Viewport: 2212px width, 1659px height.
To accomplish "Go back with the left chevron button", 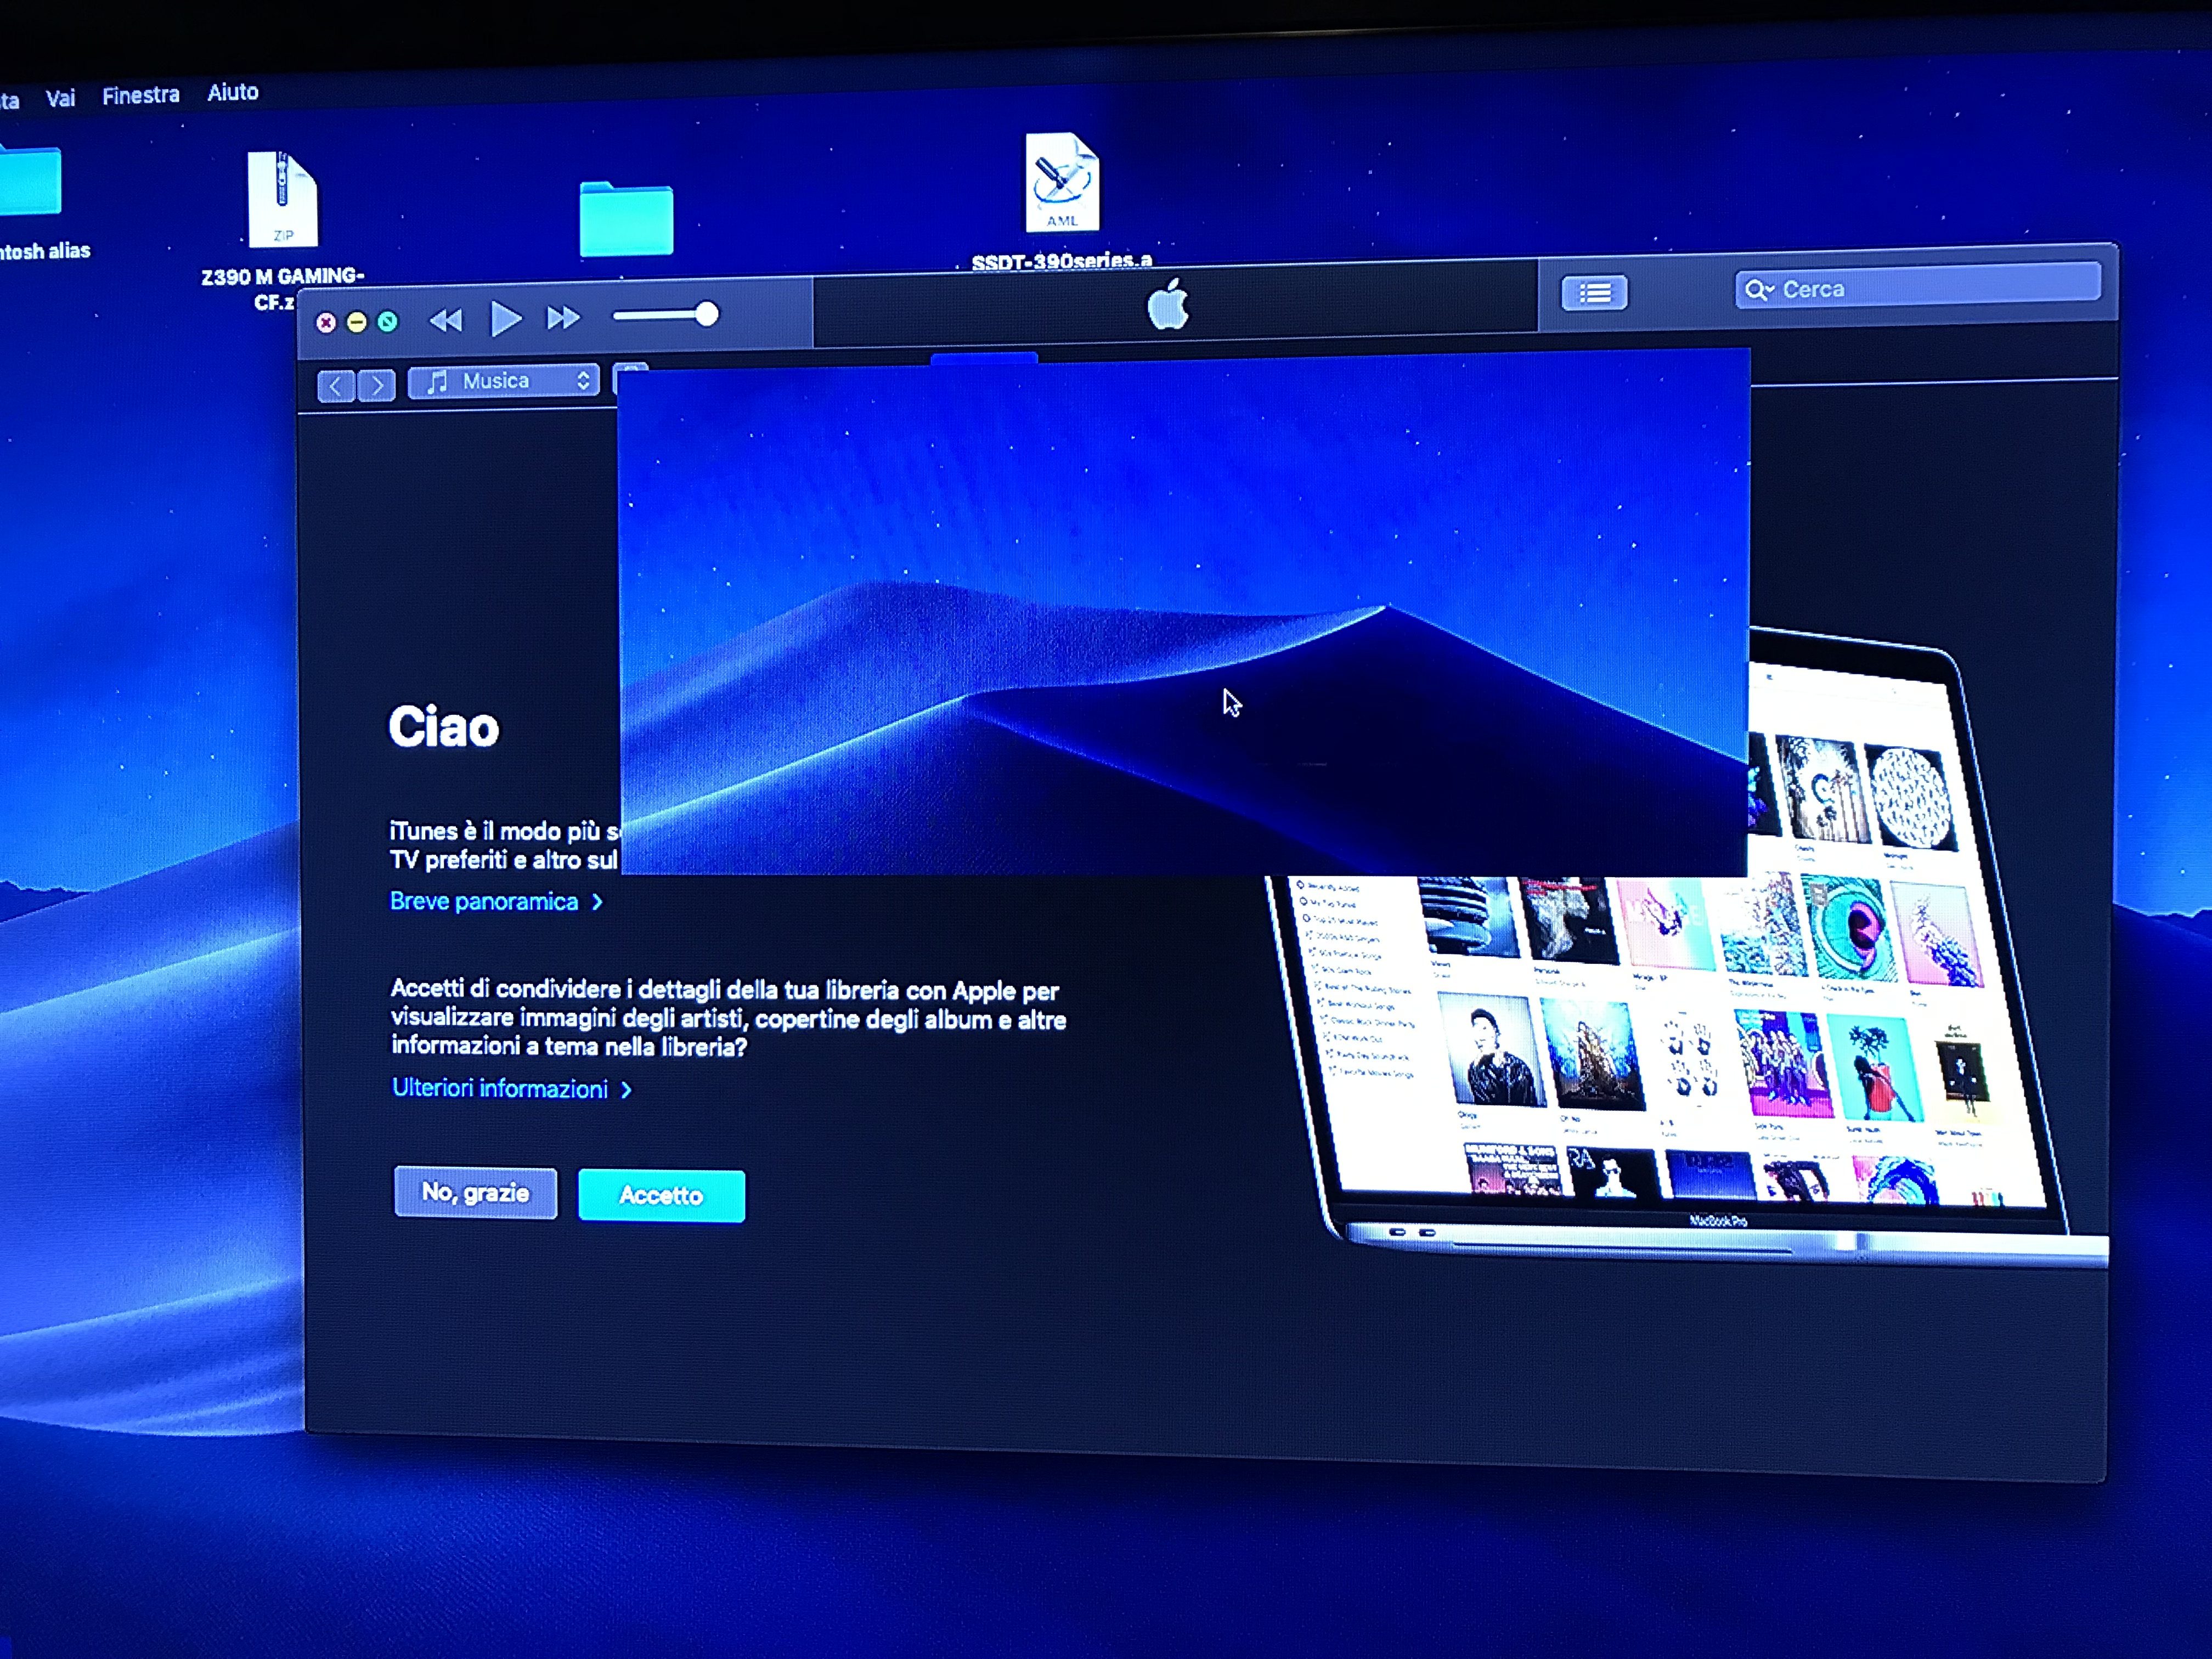I will pyautogui.click(x=336, y=386).
